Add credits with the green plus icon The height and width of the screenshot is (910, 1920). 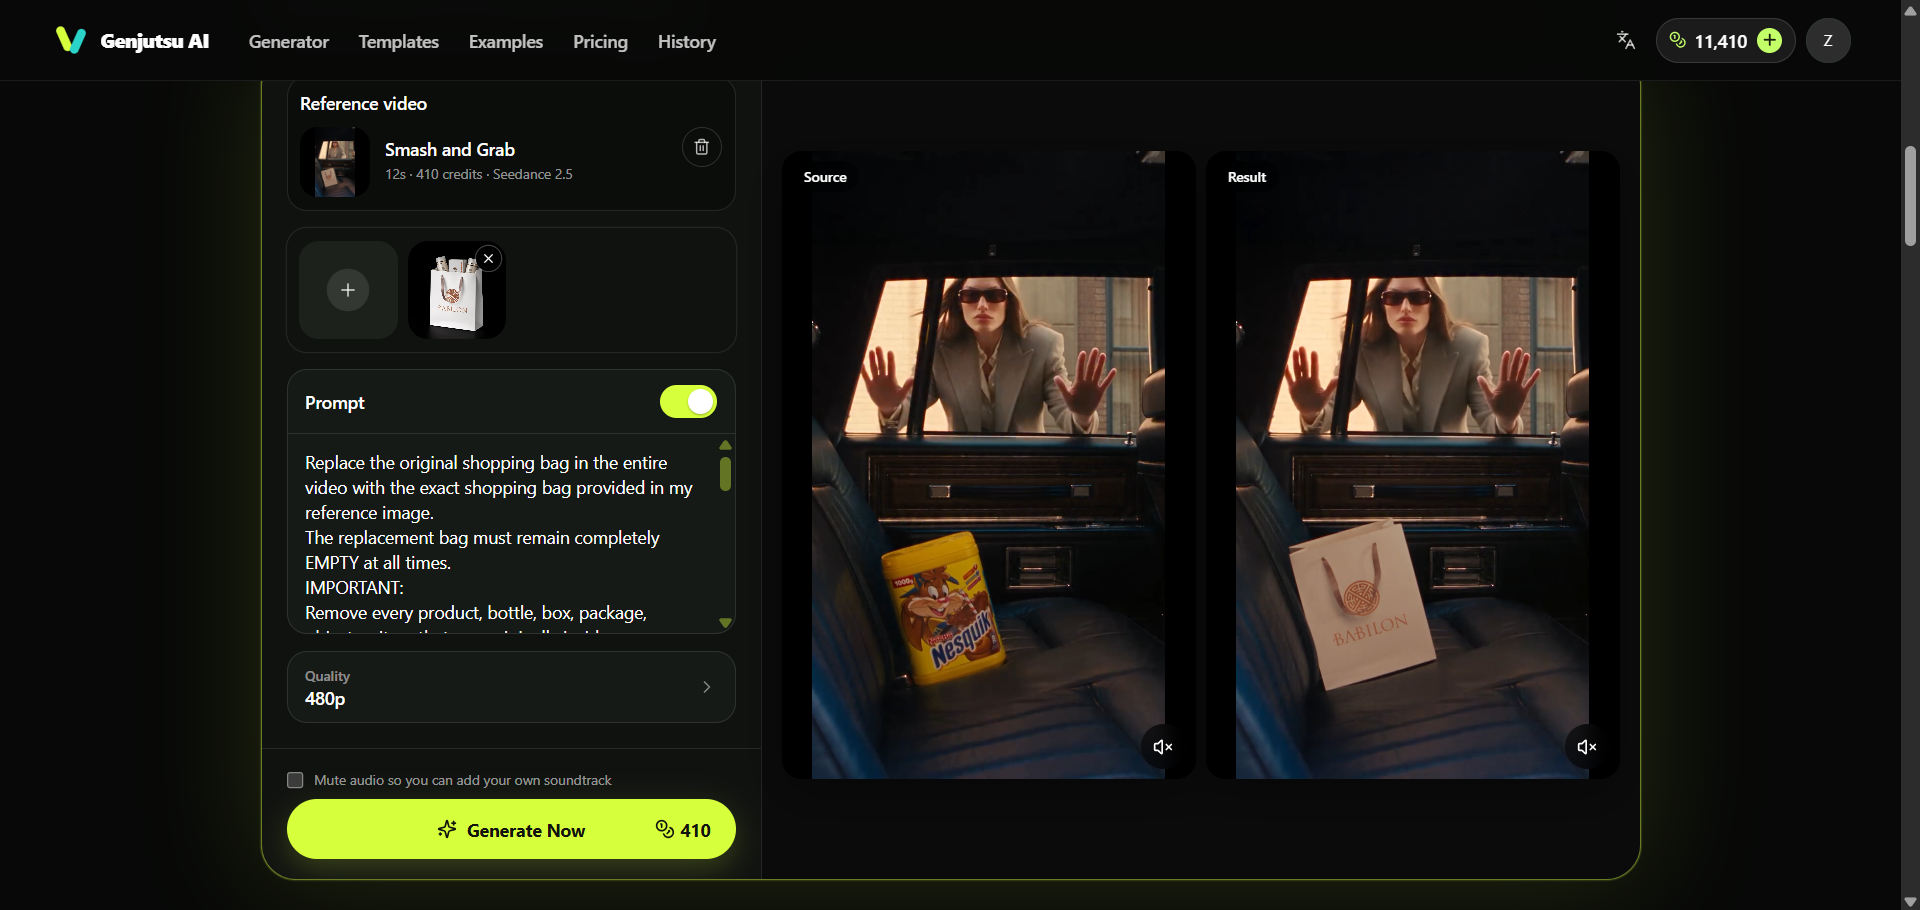tap(1770, 41)
